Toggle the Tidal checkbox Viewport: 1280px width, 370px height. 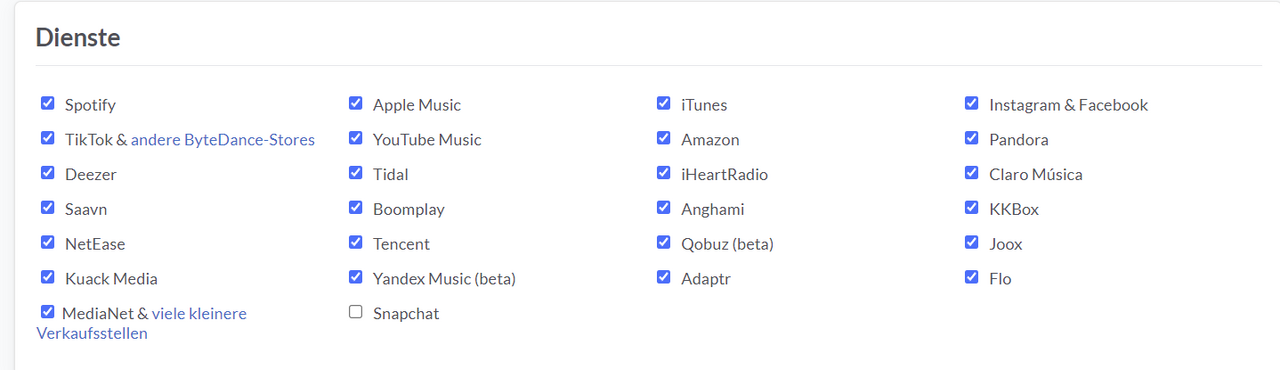coord(355,173)
